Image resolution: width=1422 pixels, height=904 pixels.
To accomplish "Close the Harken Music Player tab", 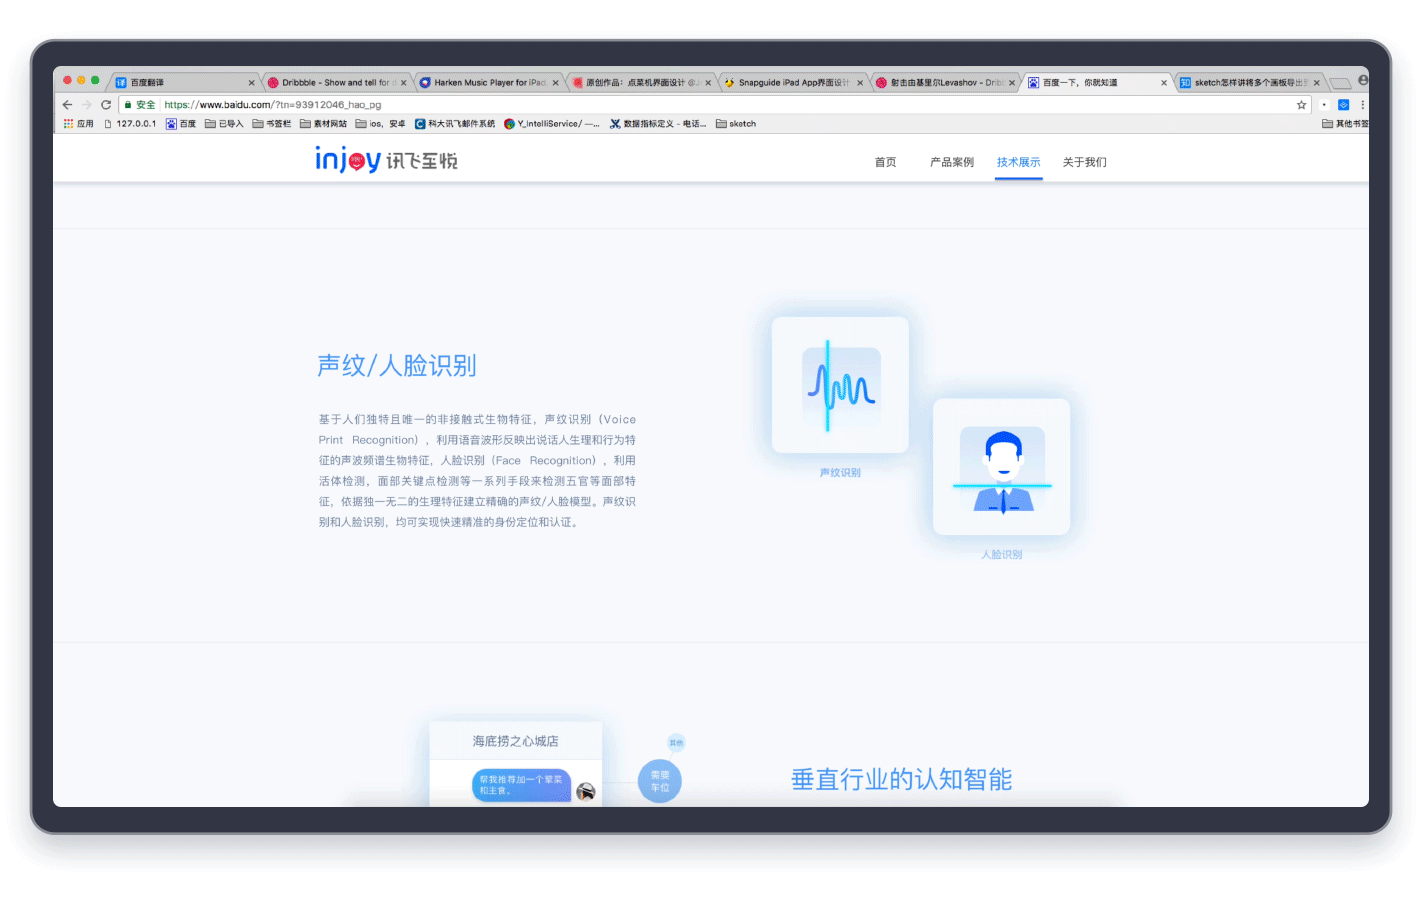I will [556, 83].
